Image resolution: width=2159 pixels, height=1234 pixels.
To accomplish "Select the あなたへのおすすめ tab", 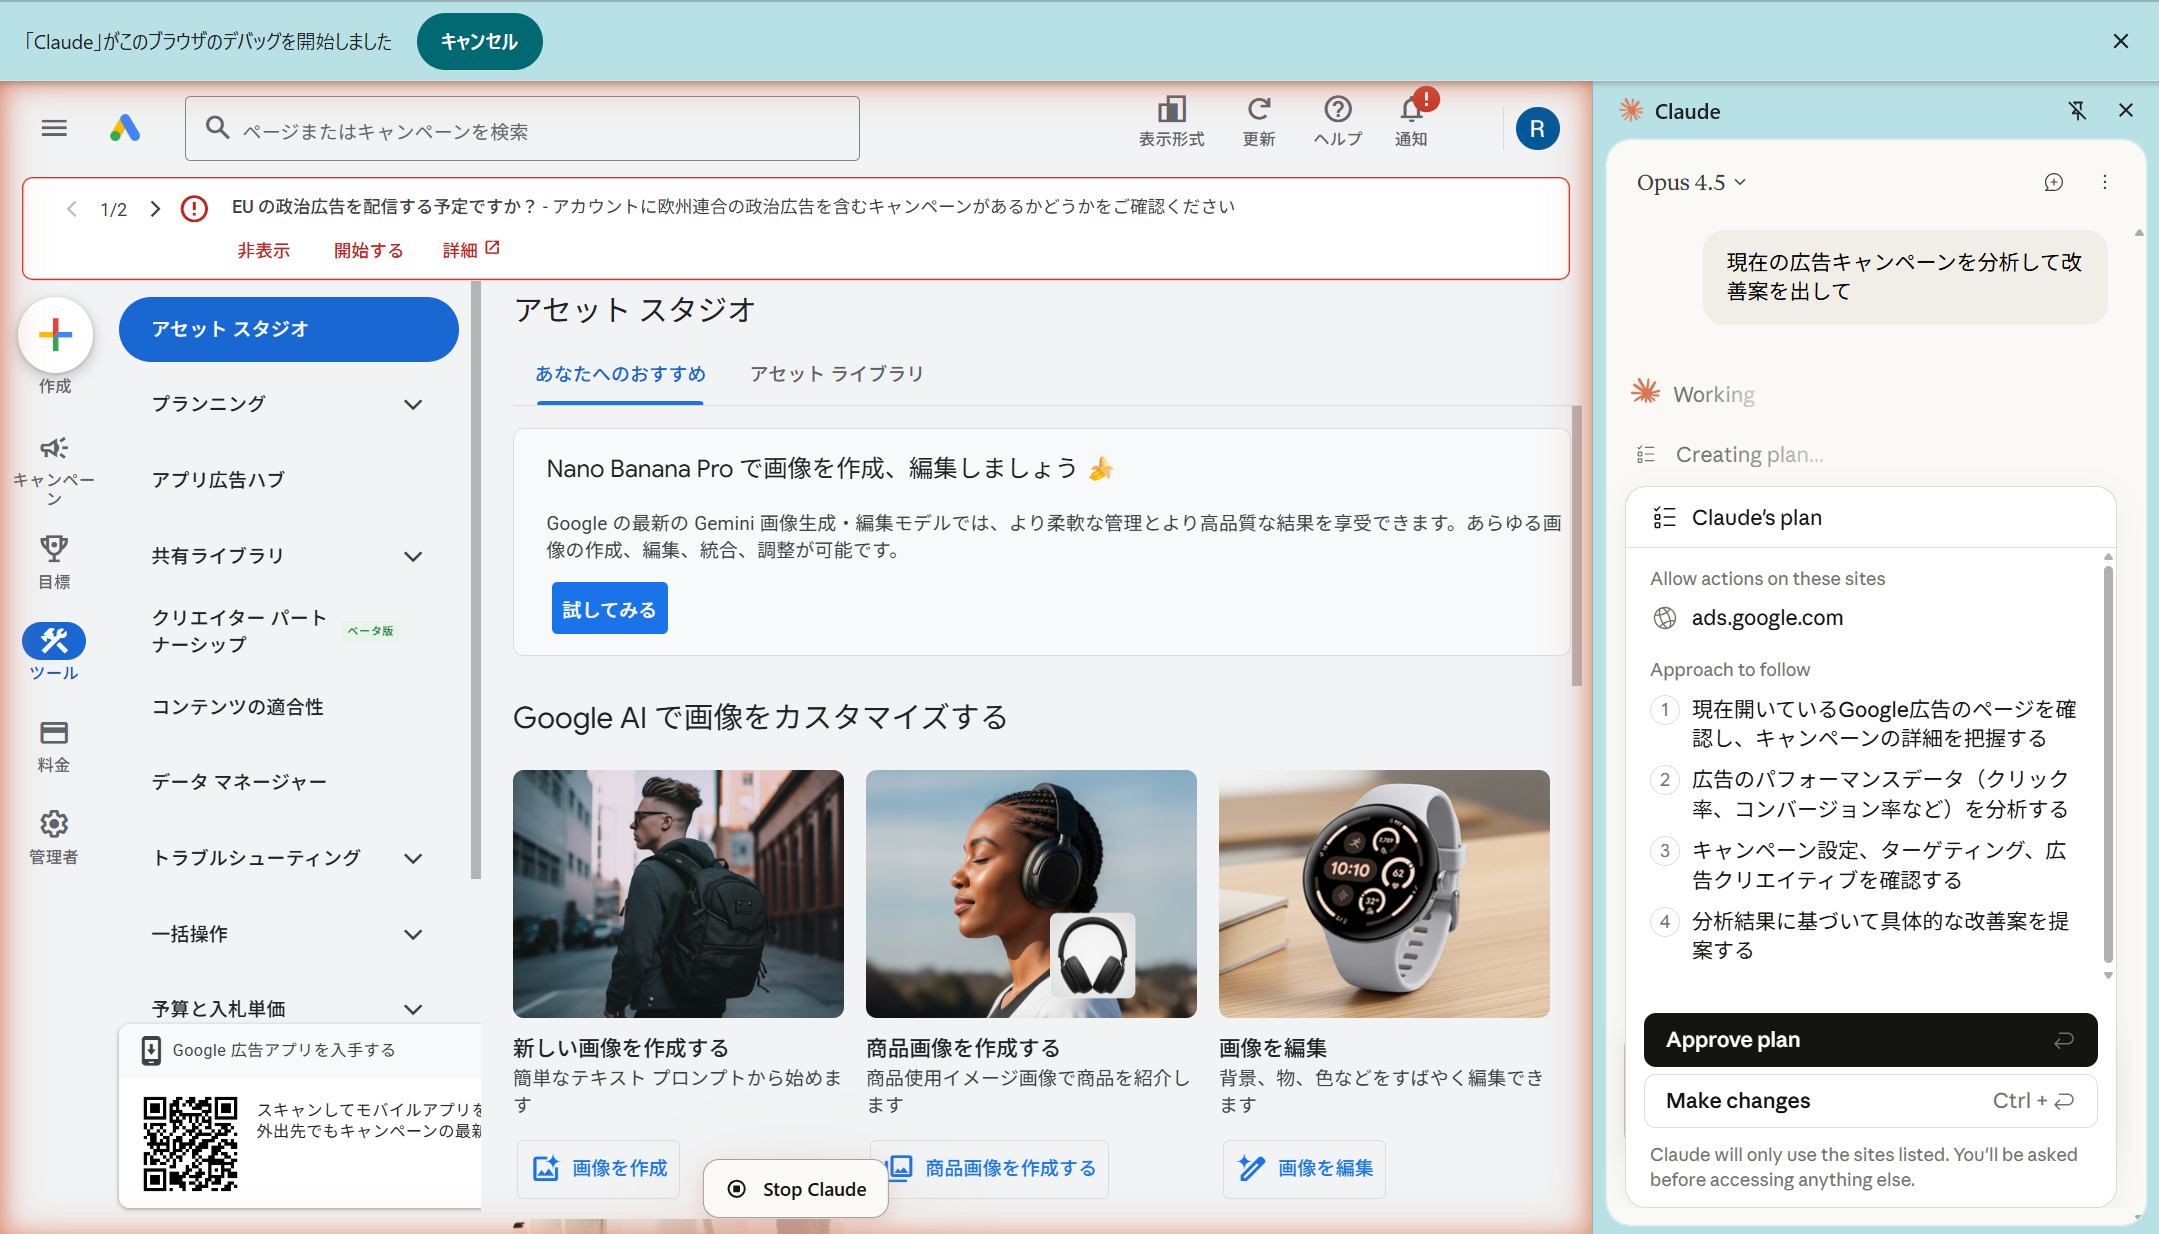I will [x=620, y=374].
